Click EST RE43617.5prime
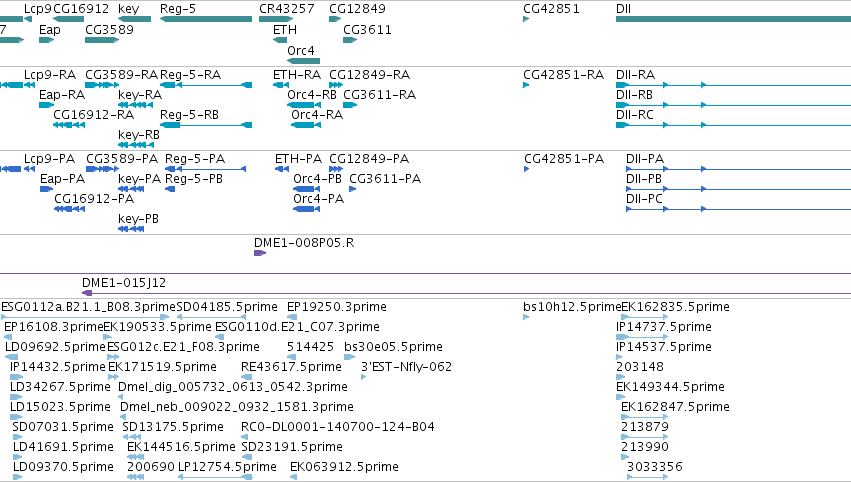Image resolution: width=851 pixels, height=482 pixels. coord(246,377)
